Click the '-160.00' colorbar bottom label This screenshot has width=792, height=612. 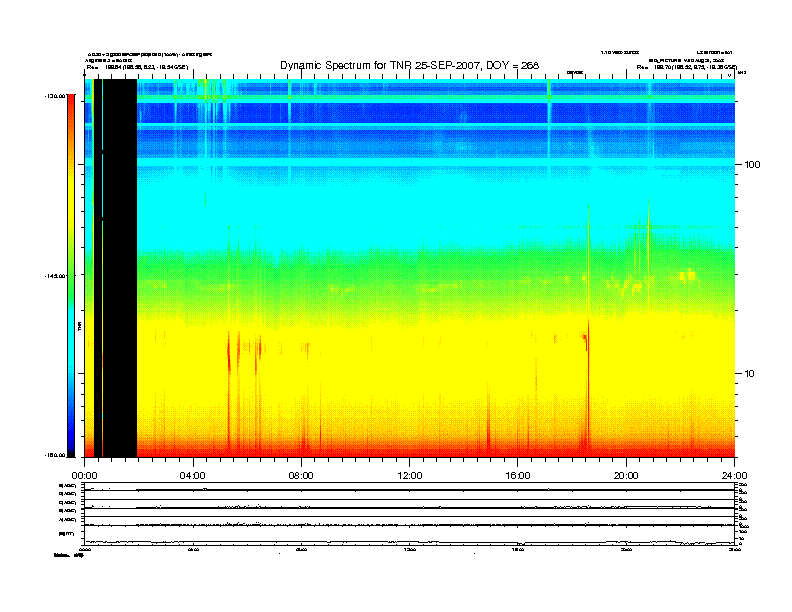(x=54, y=455)
